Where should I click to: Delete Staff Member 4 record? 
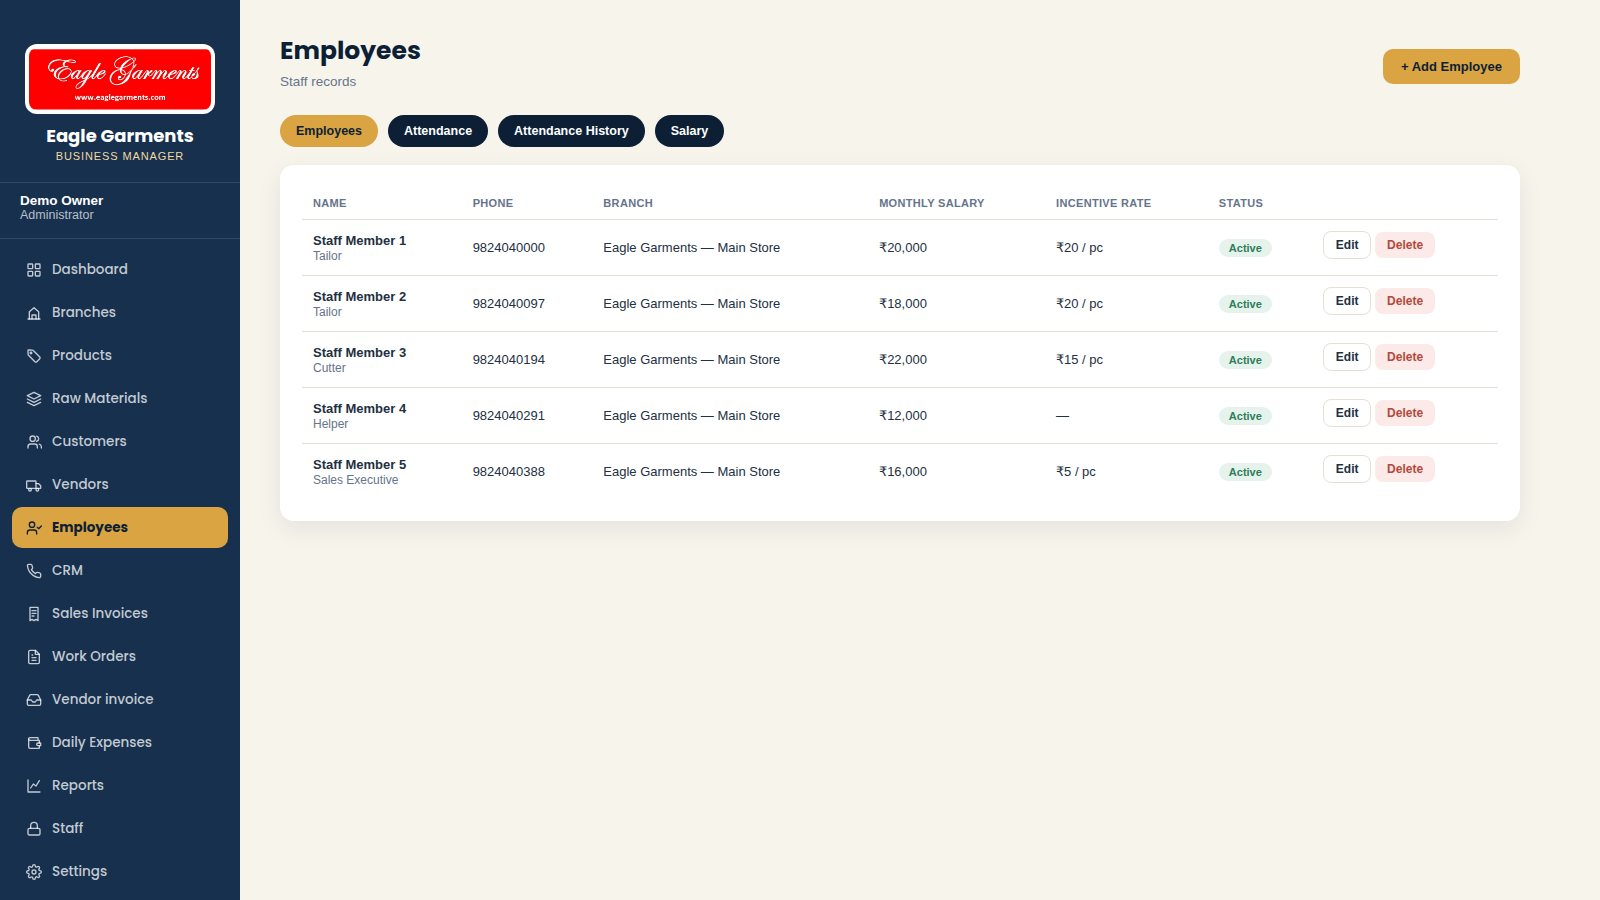pos(1405,413)
